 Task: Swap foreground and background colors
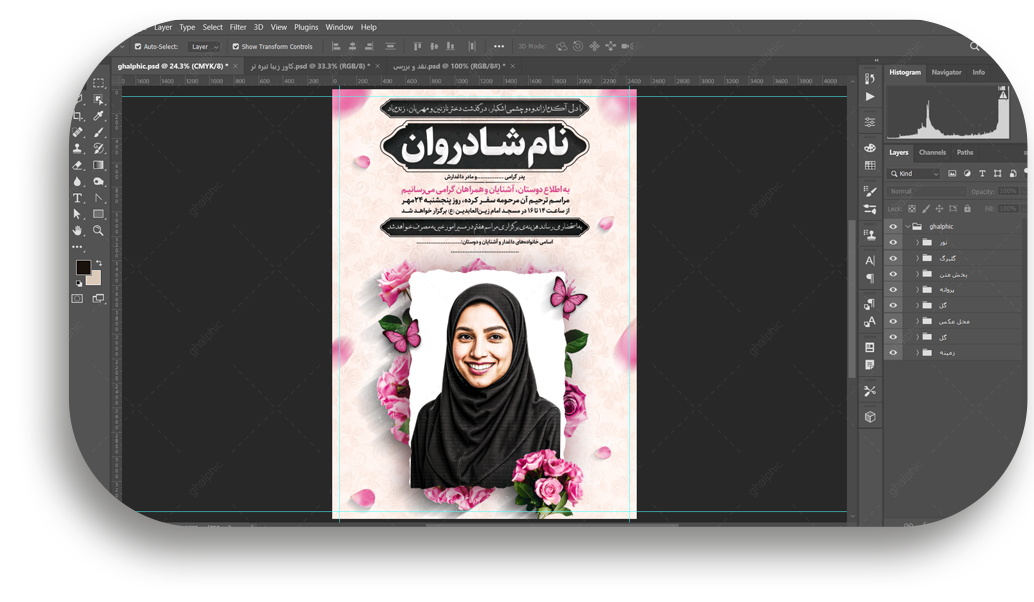[98, 263]
